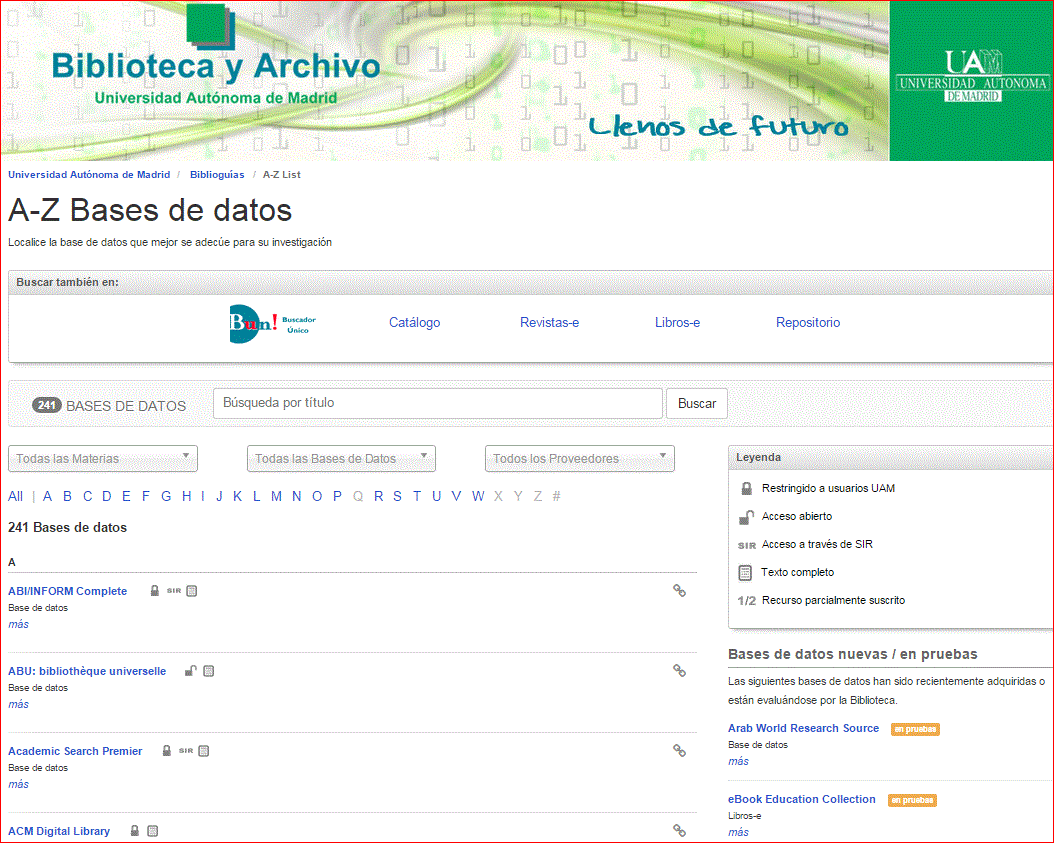Go to the Biblioguías breadcrumb
The image size is (1054, 843).
[x=217, y=174]
